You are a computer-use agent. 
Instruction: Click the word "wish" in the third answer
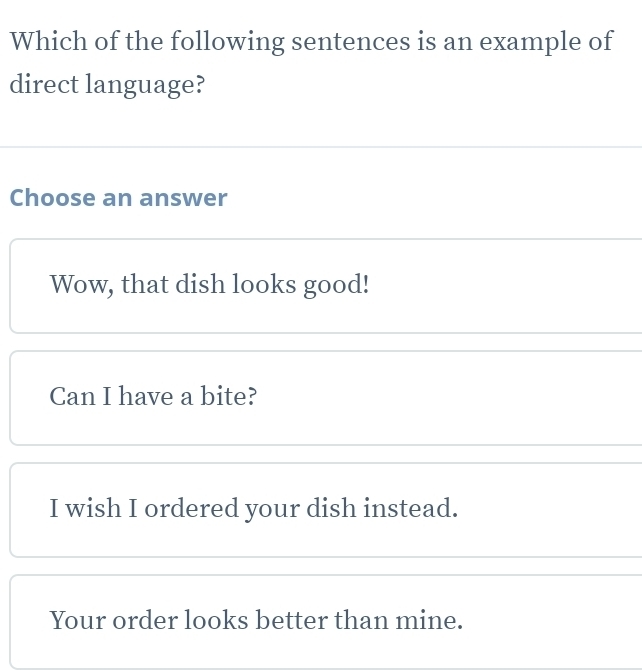tap(93, 510)
